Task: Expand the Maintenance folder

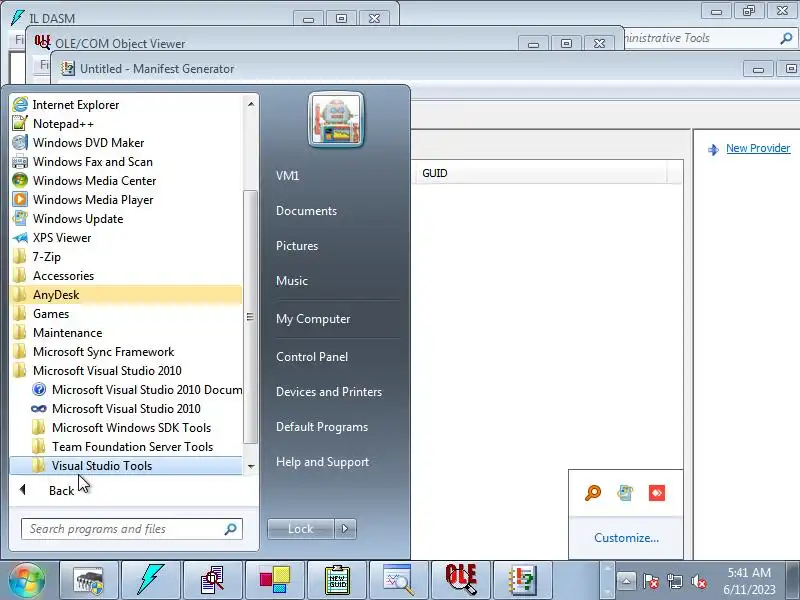Action: point(126,333)
